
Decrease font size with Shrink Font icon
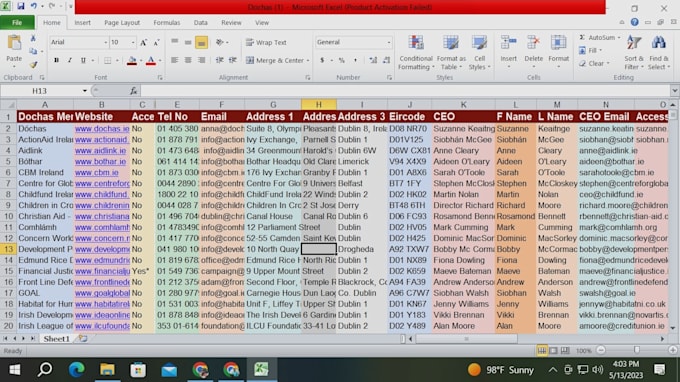[x=156, y=42]
